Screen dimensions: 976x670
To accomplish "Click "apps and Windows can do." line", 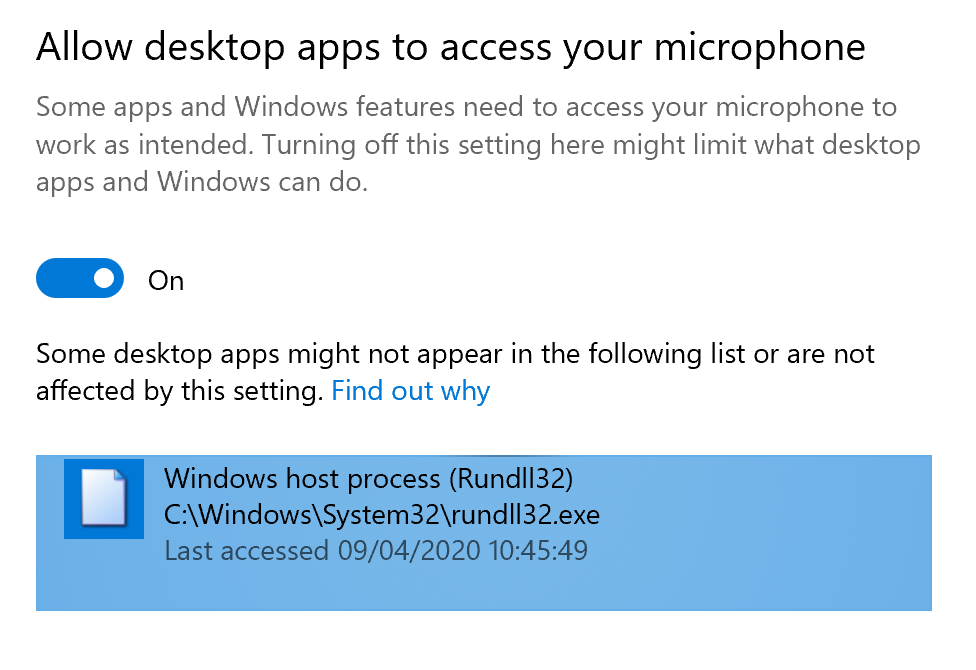I will (202, 182).
